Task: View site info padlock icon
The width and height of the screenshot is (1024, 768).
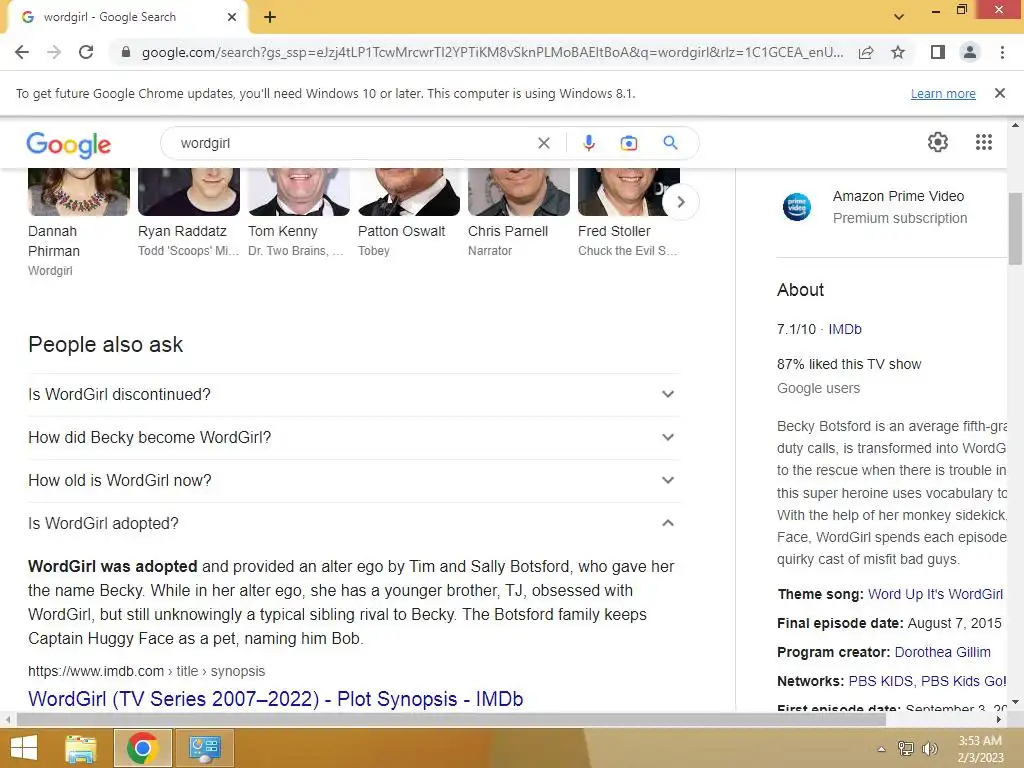Action: (126, 52)
